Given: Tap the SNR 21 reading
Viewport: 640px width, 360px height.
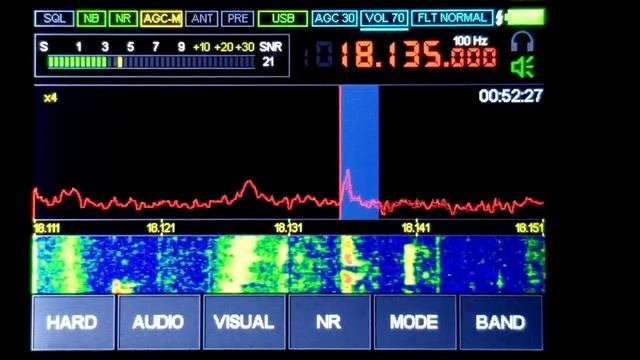Looking at the screenshot, I should [x=270, y=54].
